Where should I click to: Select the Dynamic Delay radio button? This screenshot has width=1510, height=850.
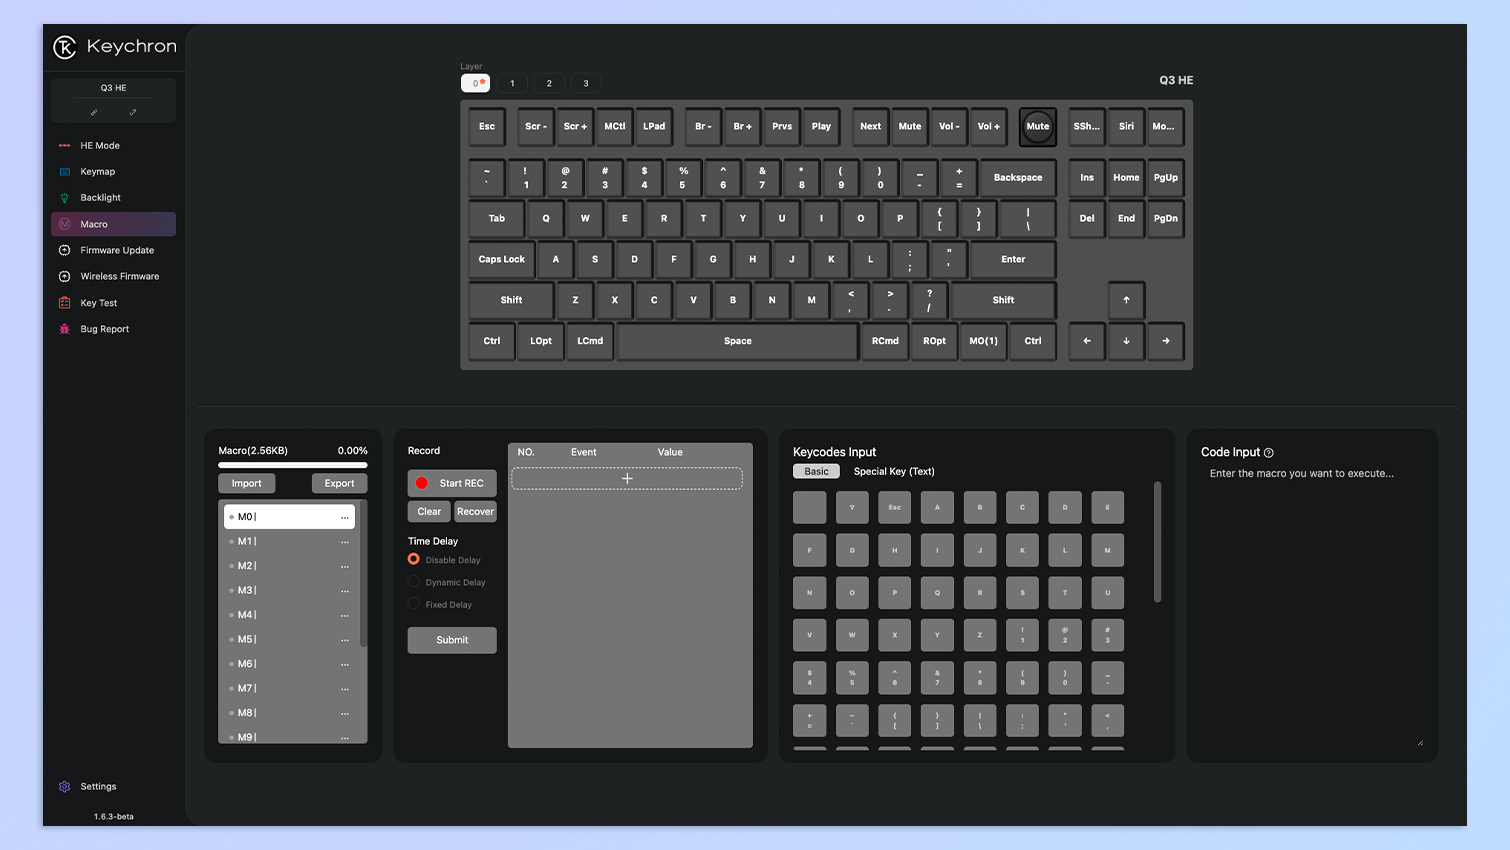pyautogui.click(x=414, y=582)
